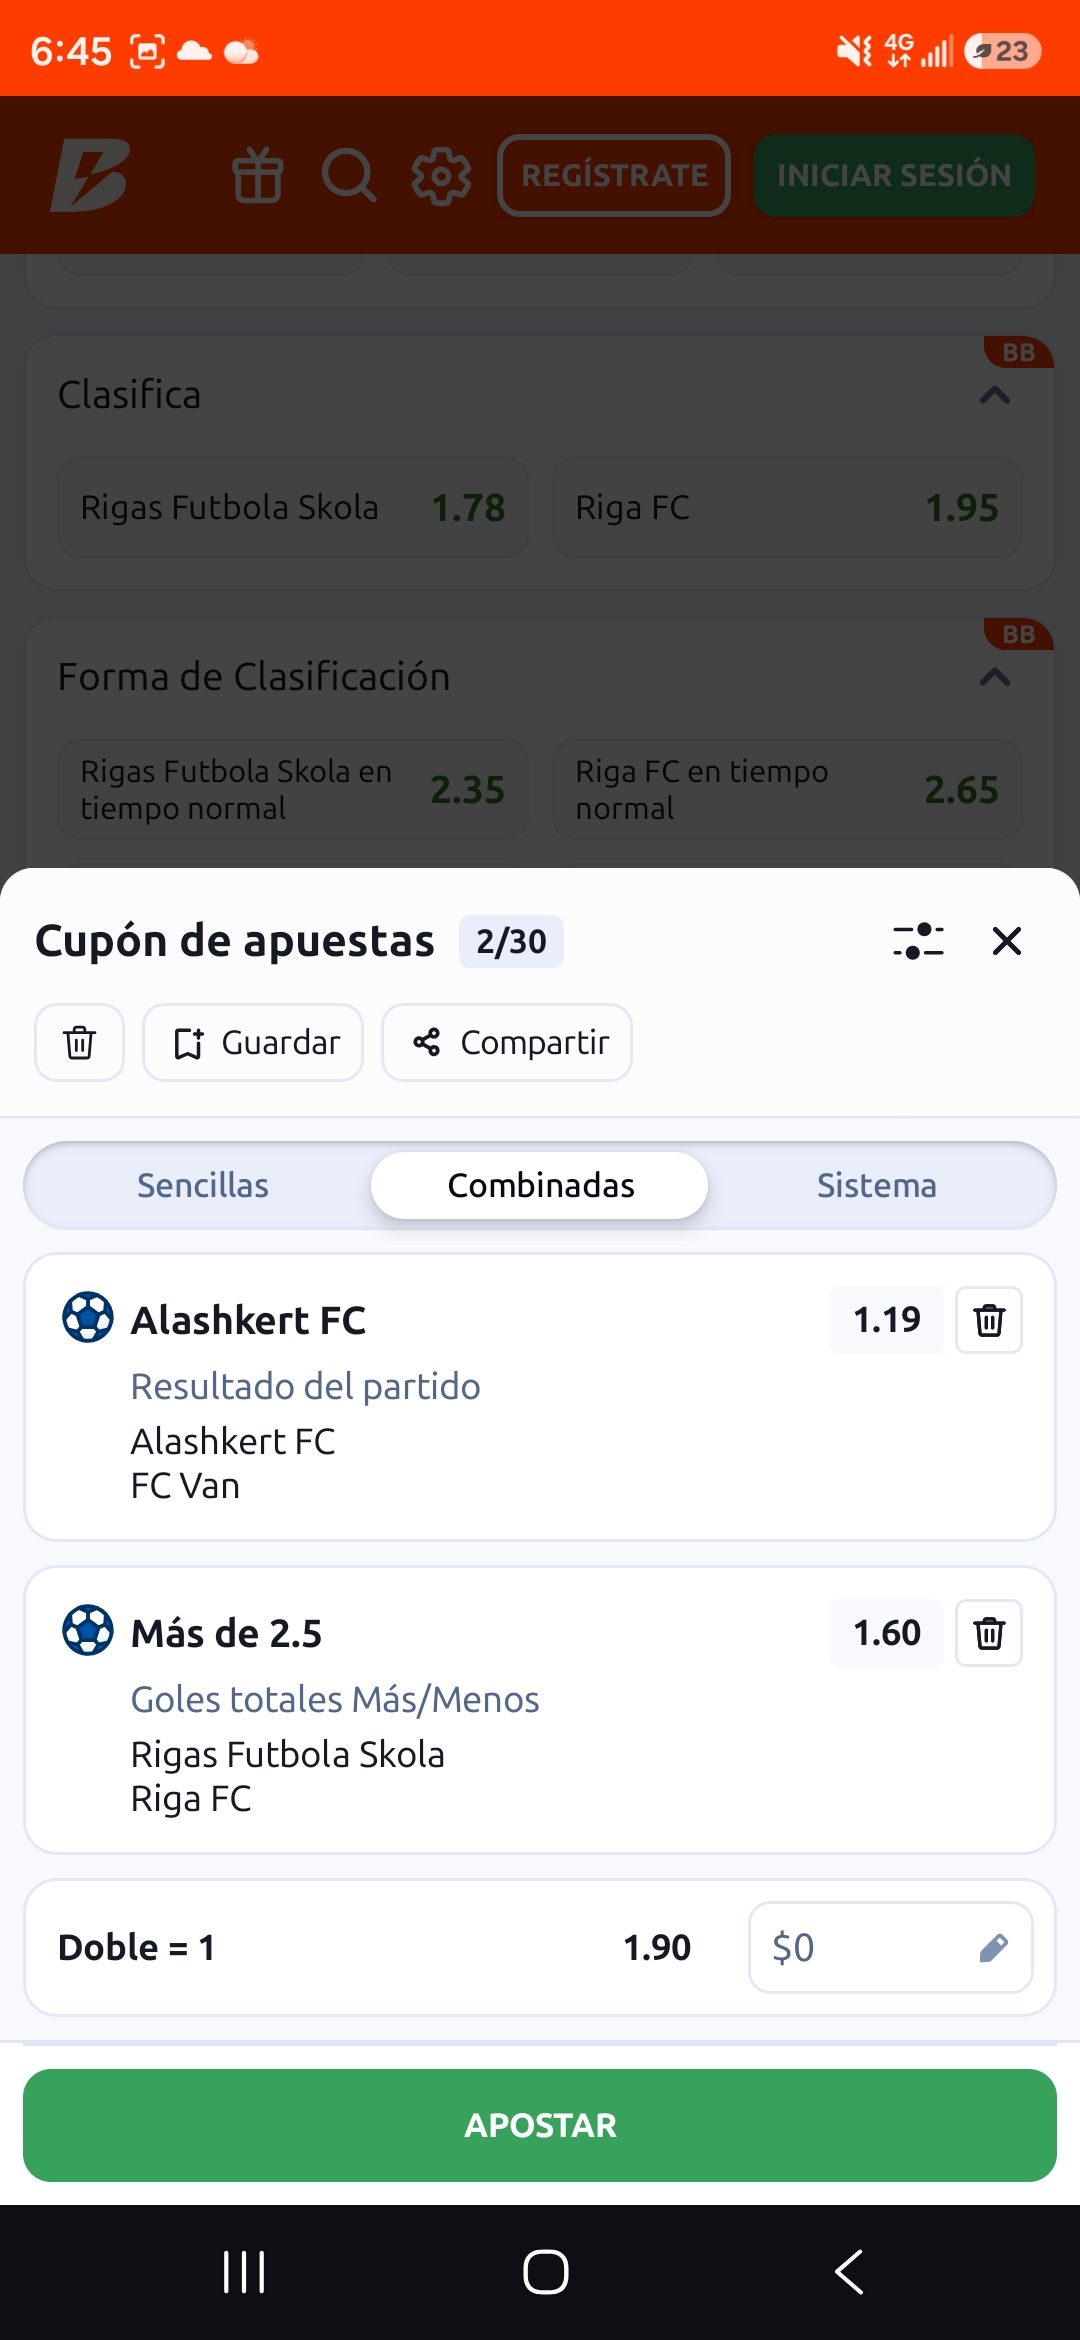
Task: Focus the $0 stake input field
Action: click(x=891, y=1948)
